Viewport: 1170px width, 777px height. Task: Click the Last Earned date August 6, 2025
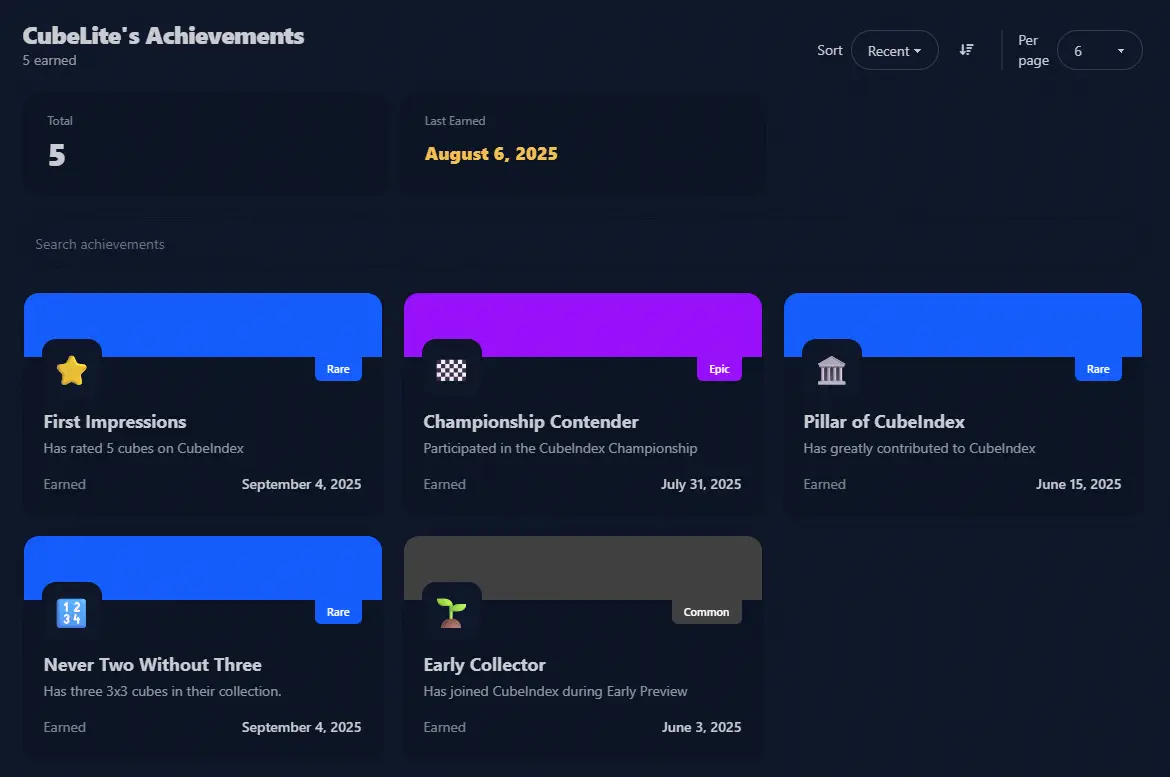point(491,154)
